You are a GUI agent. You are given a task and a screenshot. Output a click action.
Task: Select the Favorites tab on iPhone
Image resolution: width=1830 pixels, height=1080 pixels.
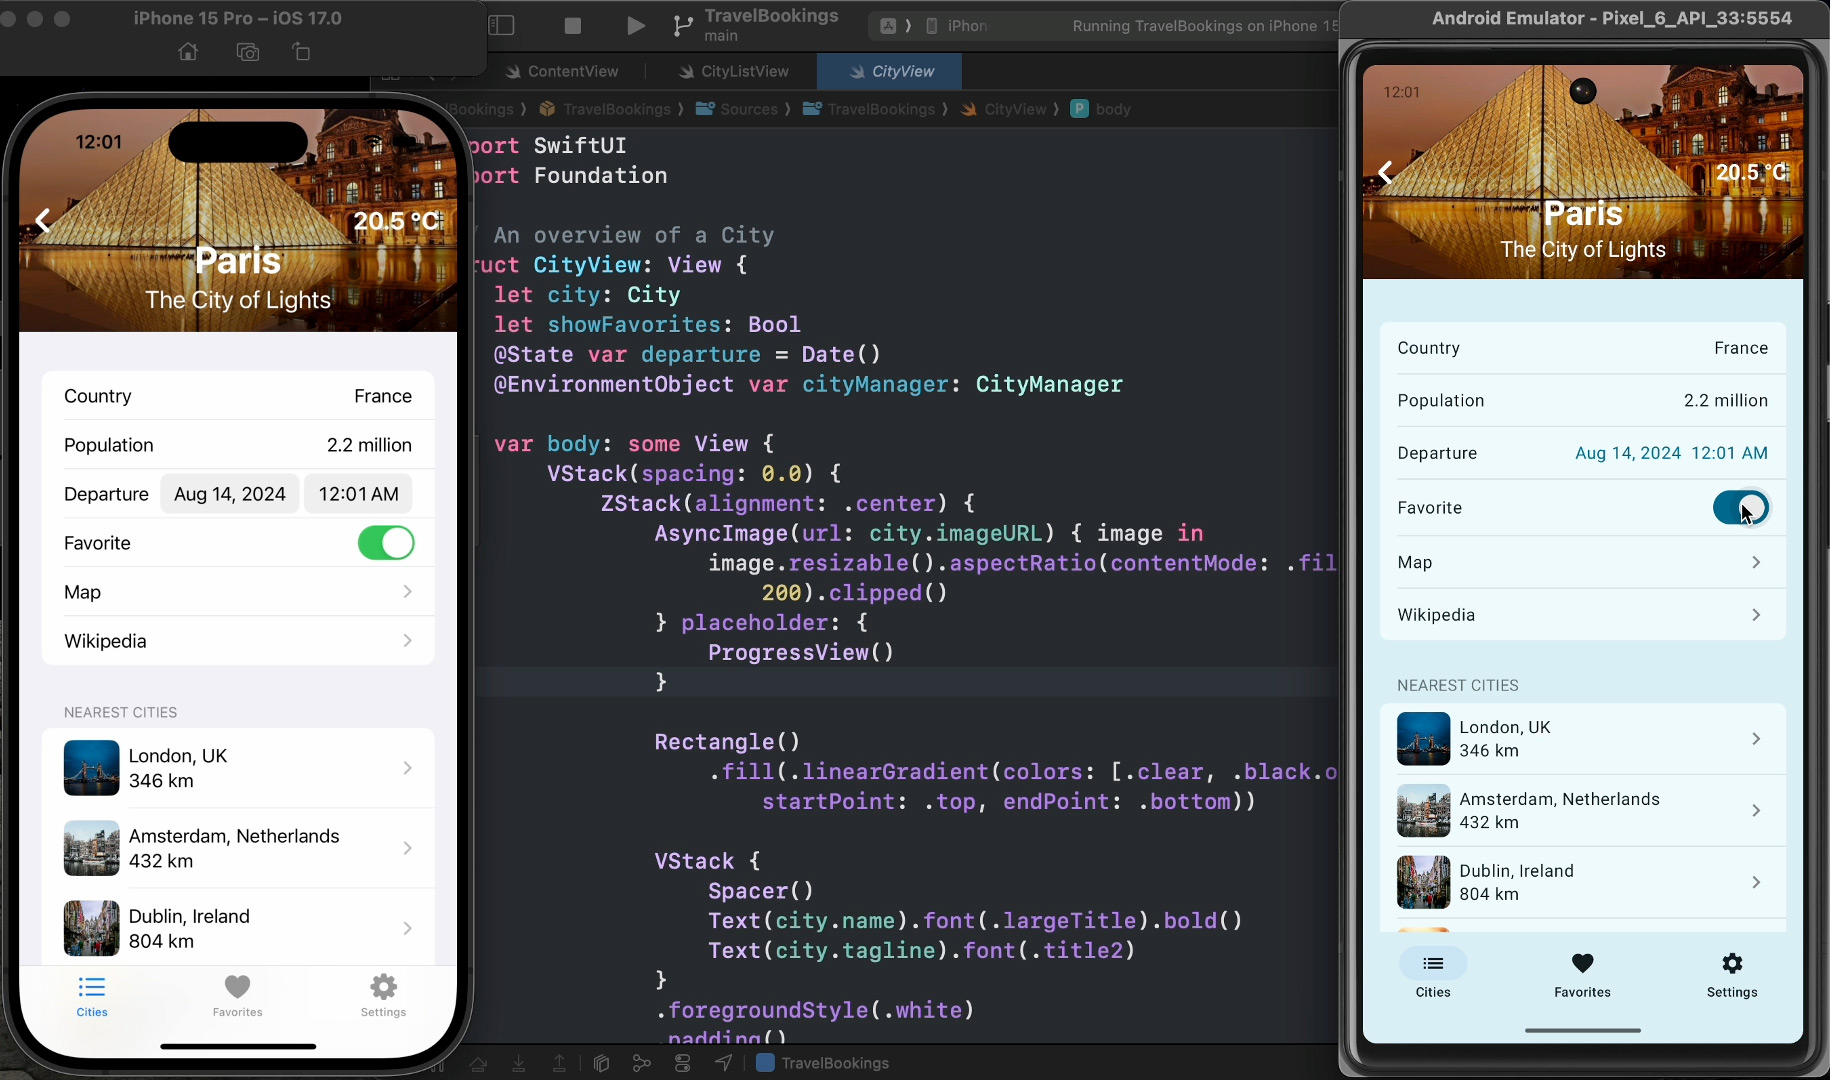237,996
